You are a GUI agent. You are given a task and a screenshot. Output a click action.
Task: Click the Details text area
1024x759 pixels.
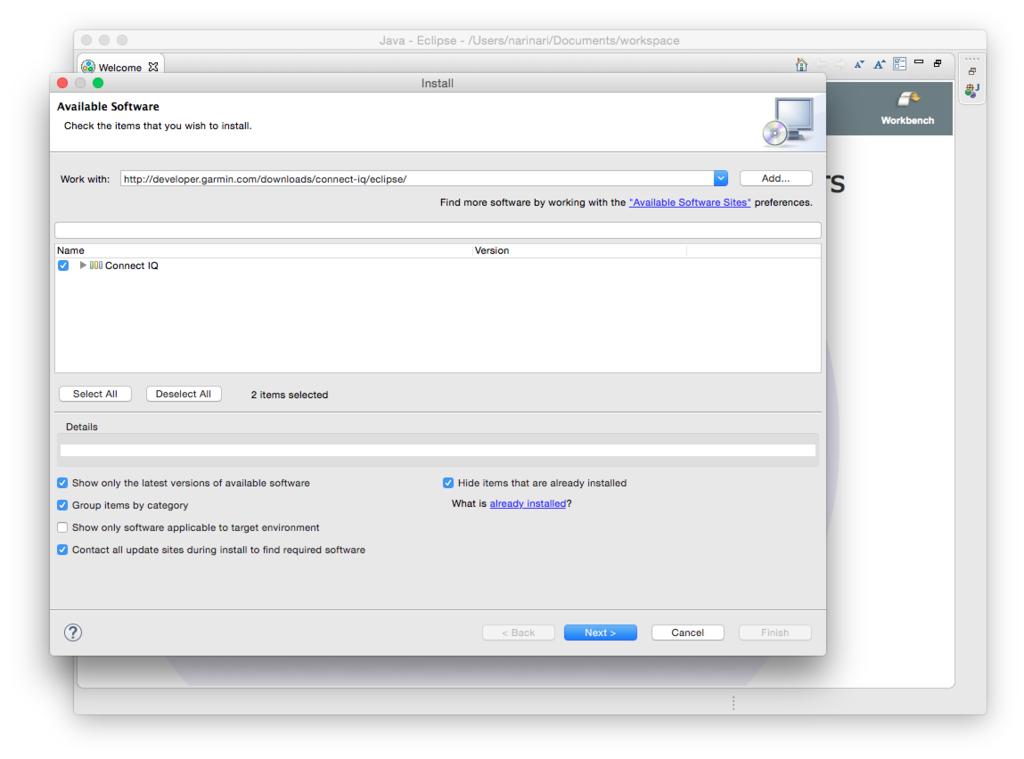pos(438,450)
